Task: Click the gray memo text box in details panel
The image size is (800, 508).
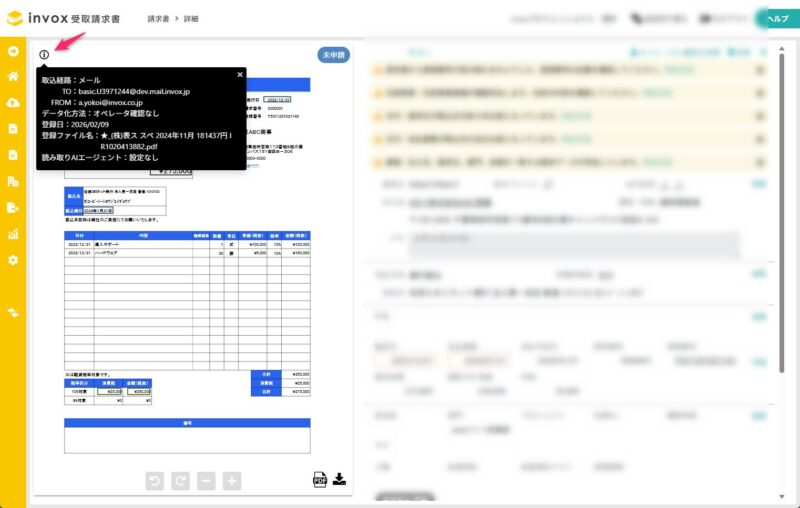Action: click(574, 245)
